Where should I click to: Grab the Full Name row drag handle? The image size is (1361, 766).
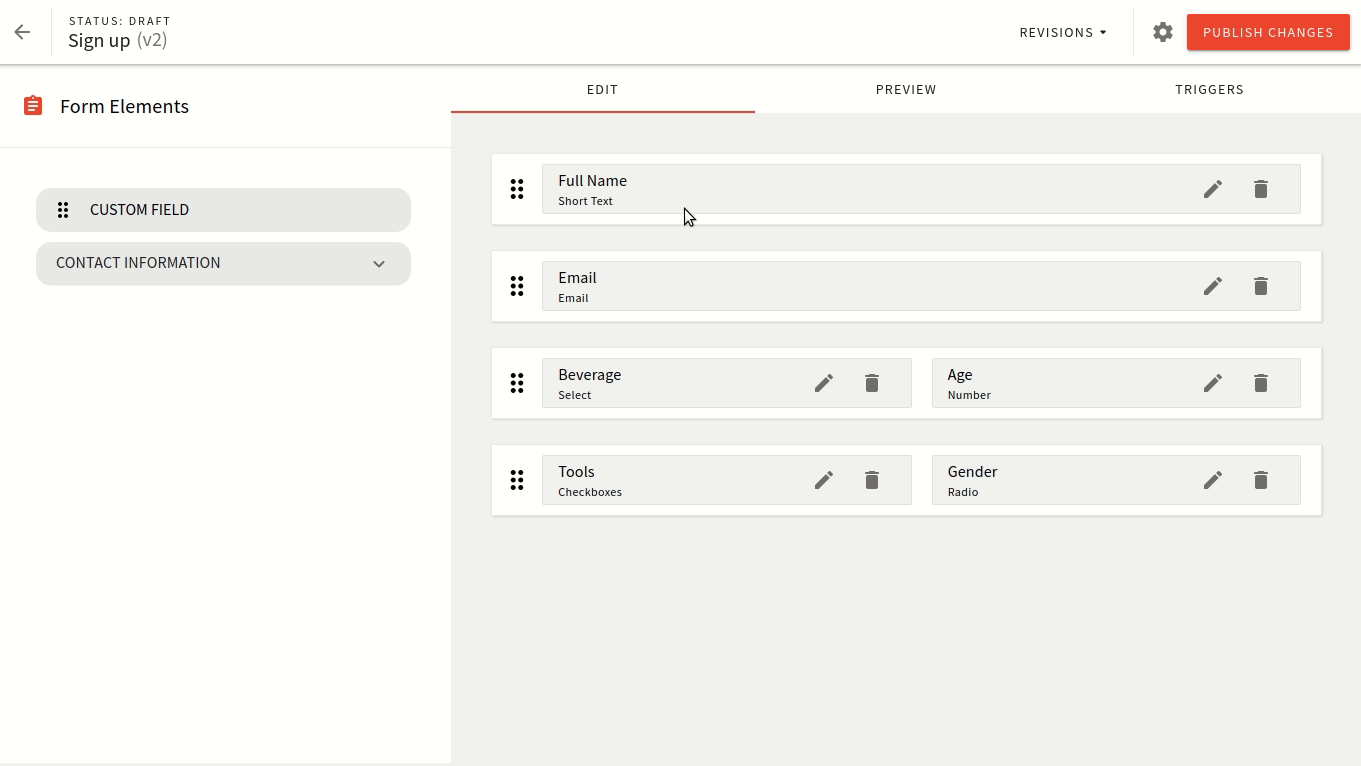[517, 188]
